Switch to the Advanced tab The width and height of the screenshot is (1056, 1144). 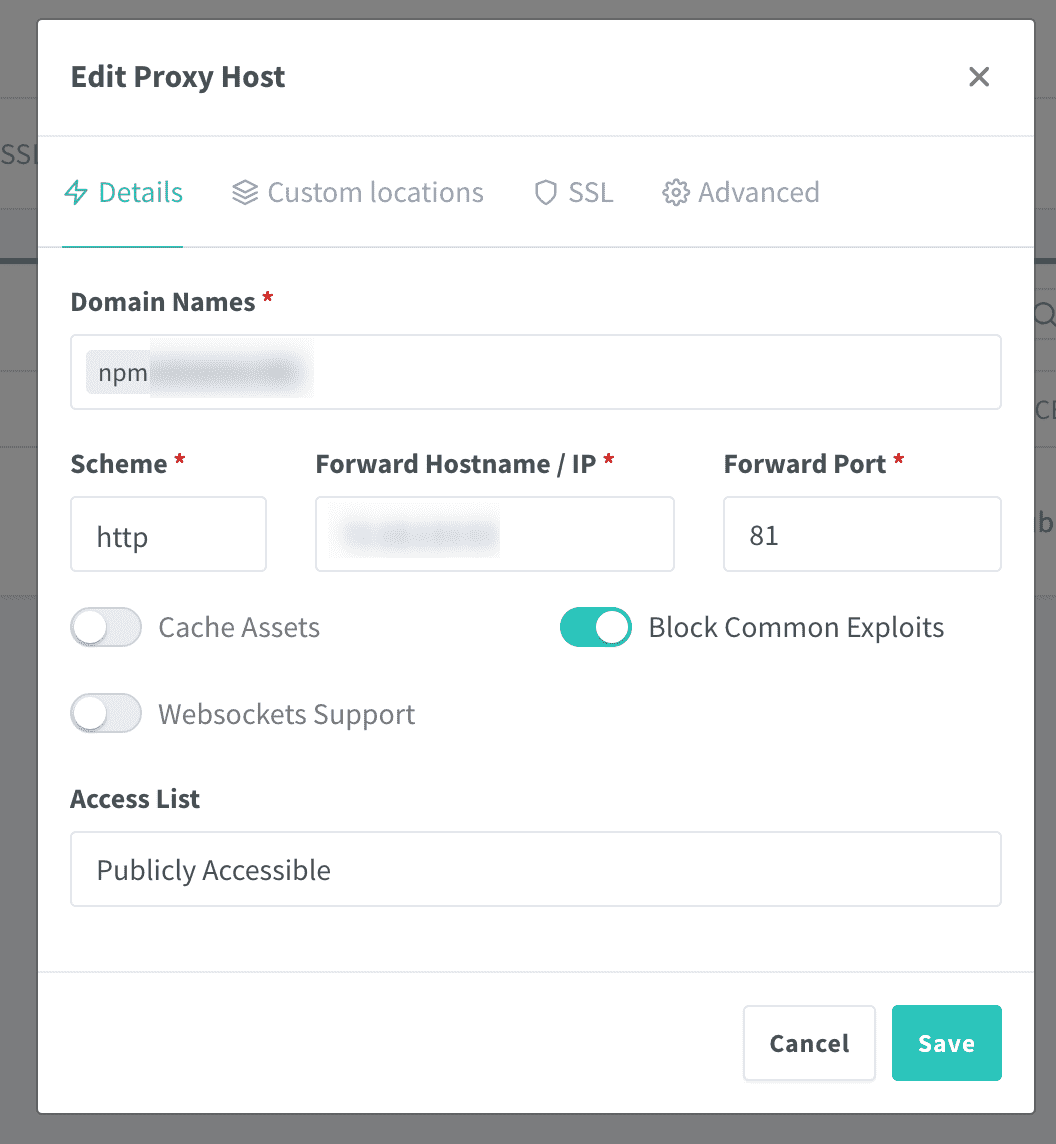point(759,192)
